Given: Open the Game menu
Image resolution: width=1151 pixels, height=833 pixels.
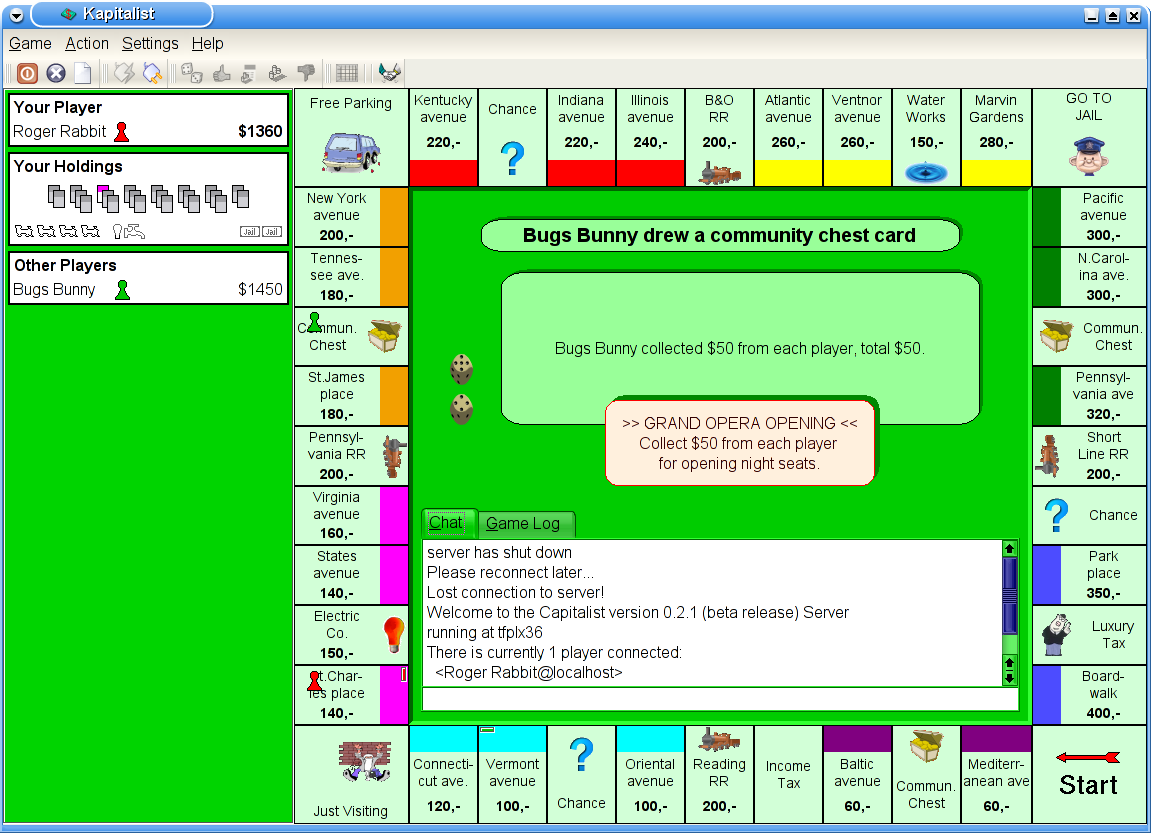Looking at the screenshot, I should 30,44.
